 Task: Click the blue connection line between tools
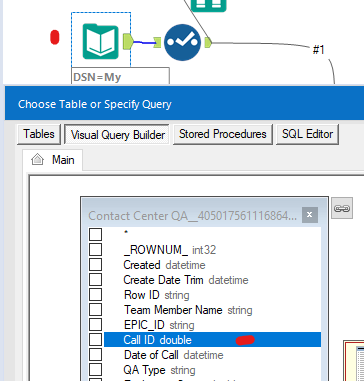tap(144, 42)
